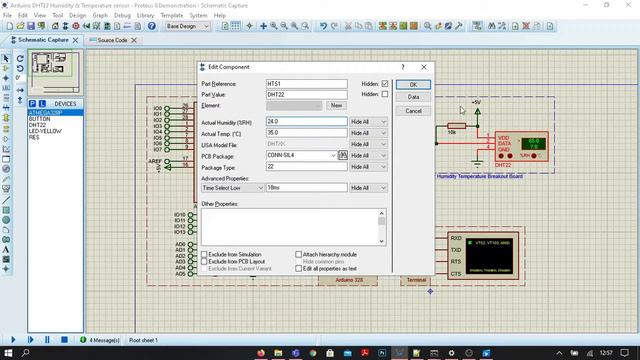
Task: Click the 'P' pick from libraries button
Action: (x=33, y=104)
